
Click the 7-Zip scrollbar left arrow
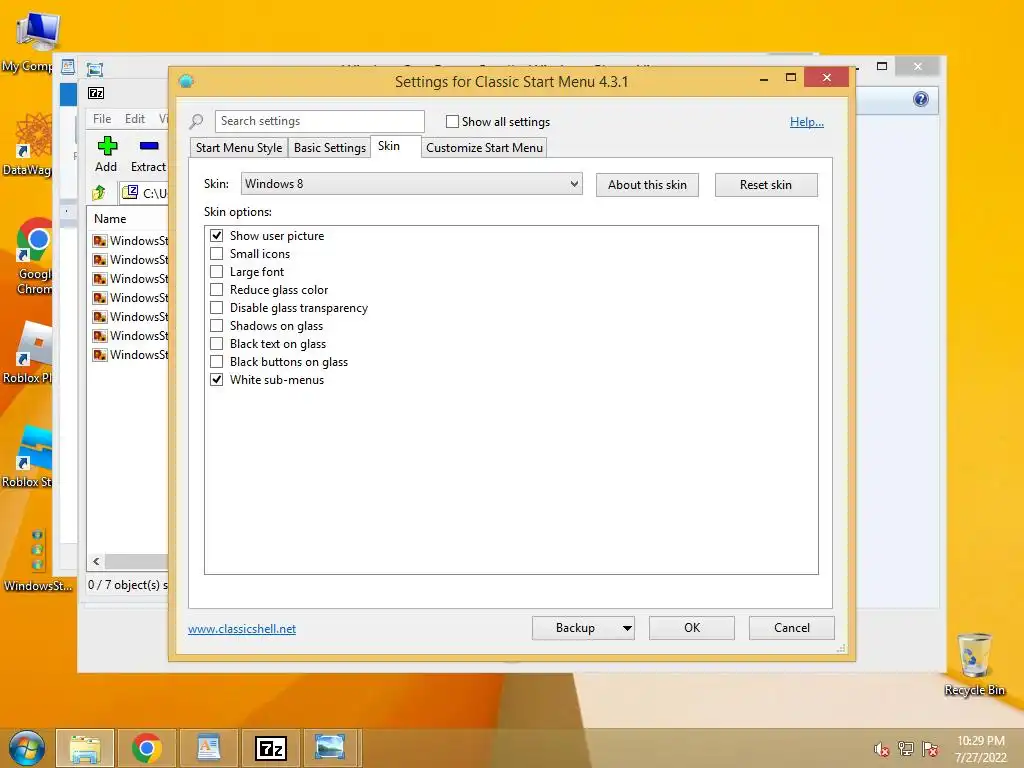(96, 561)
